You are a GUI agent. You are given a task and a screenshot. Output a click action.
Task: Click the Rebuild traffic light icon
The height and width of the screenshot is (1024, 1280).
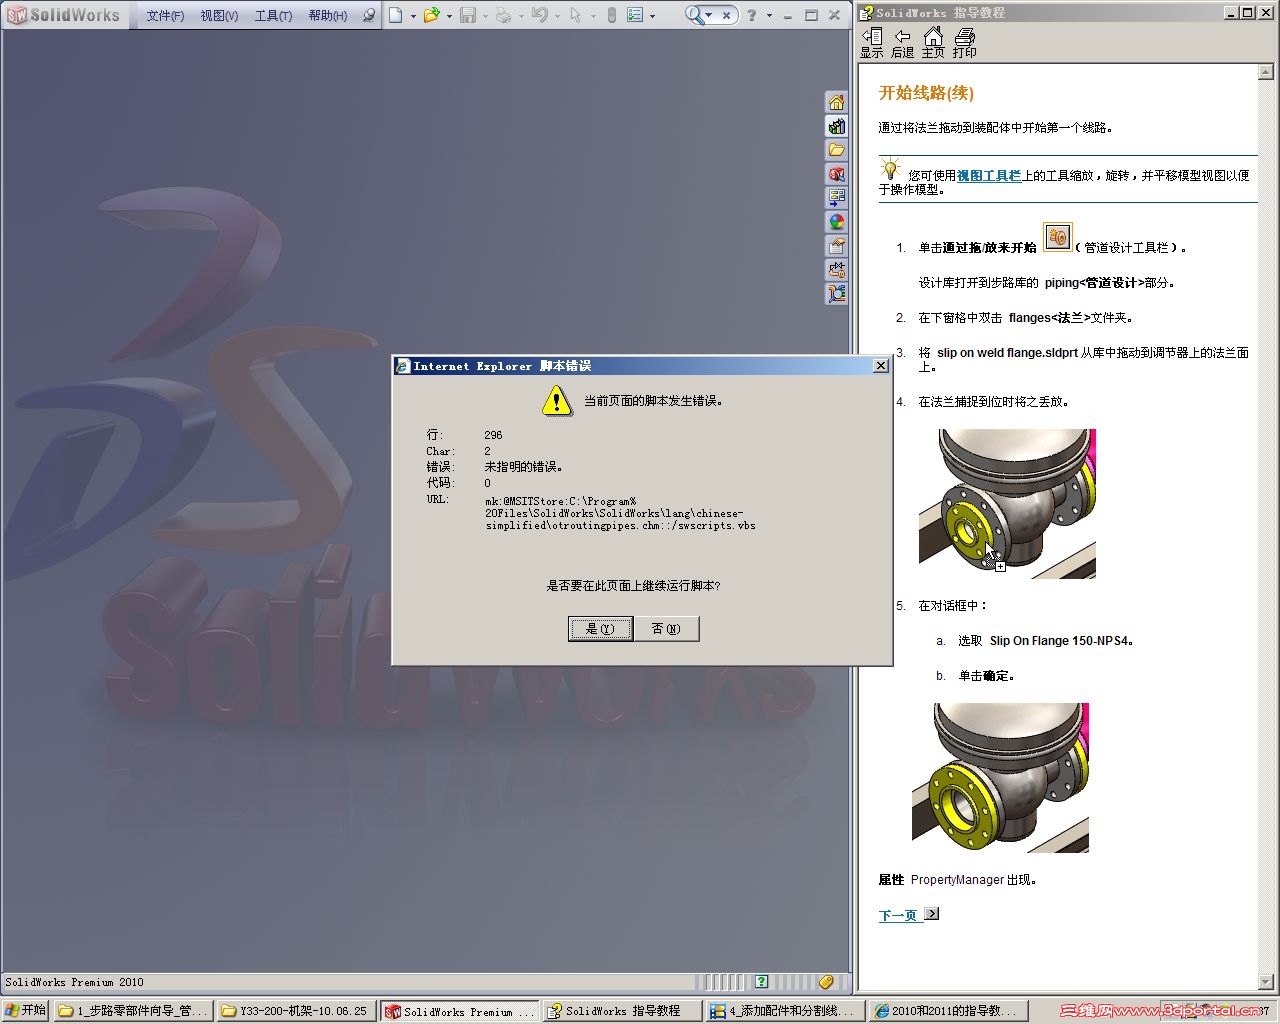[x=612, y=15]
